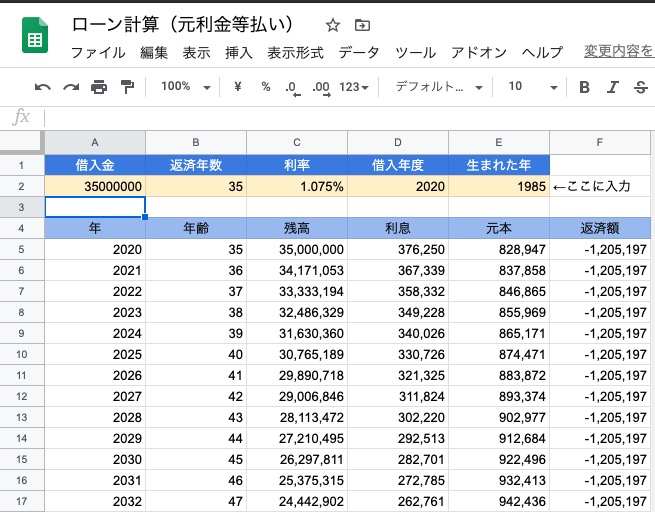
Task: Format as currency with ¥ button
Action: (x=238, y=86)
